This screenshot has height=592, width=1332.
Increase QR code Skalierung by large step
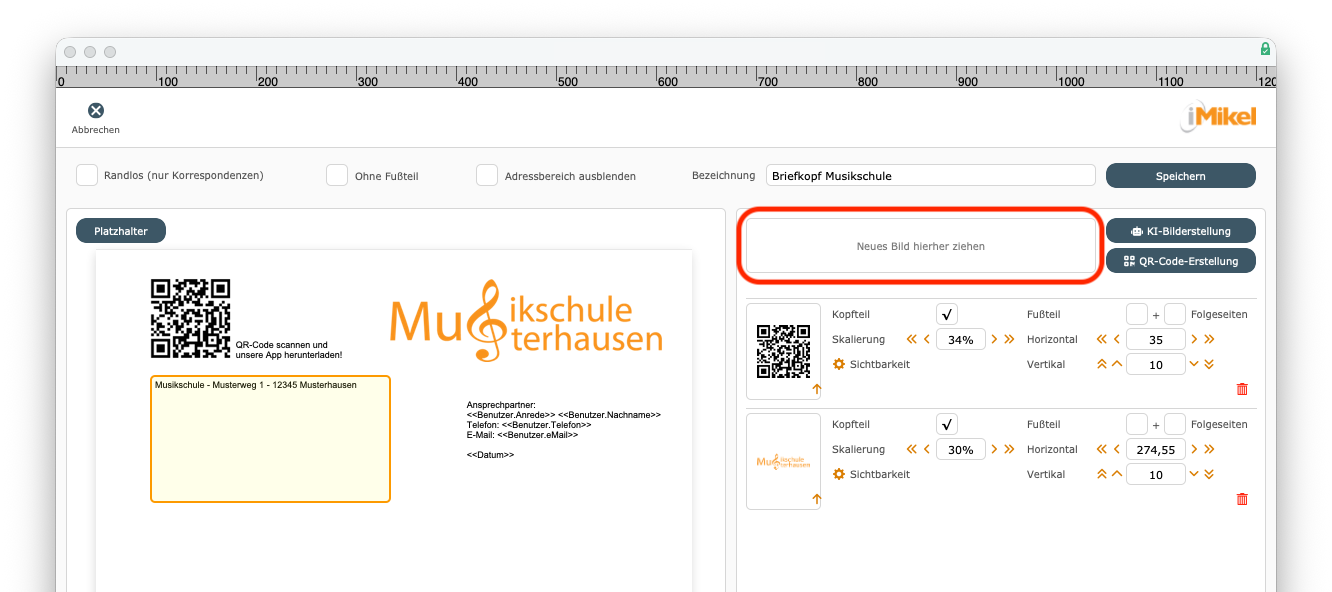(1009, 339)
